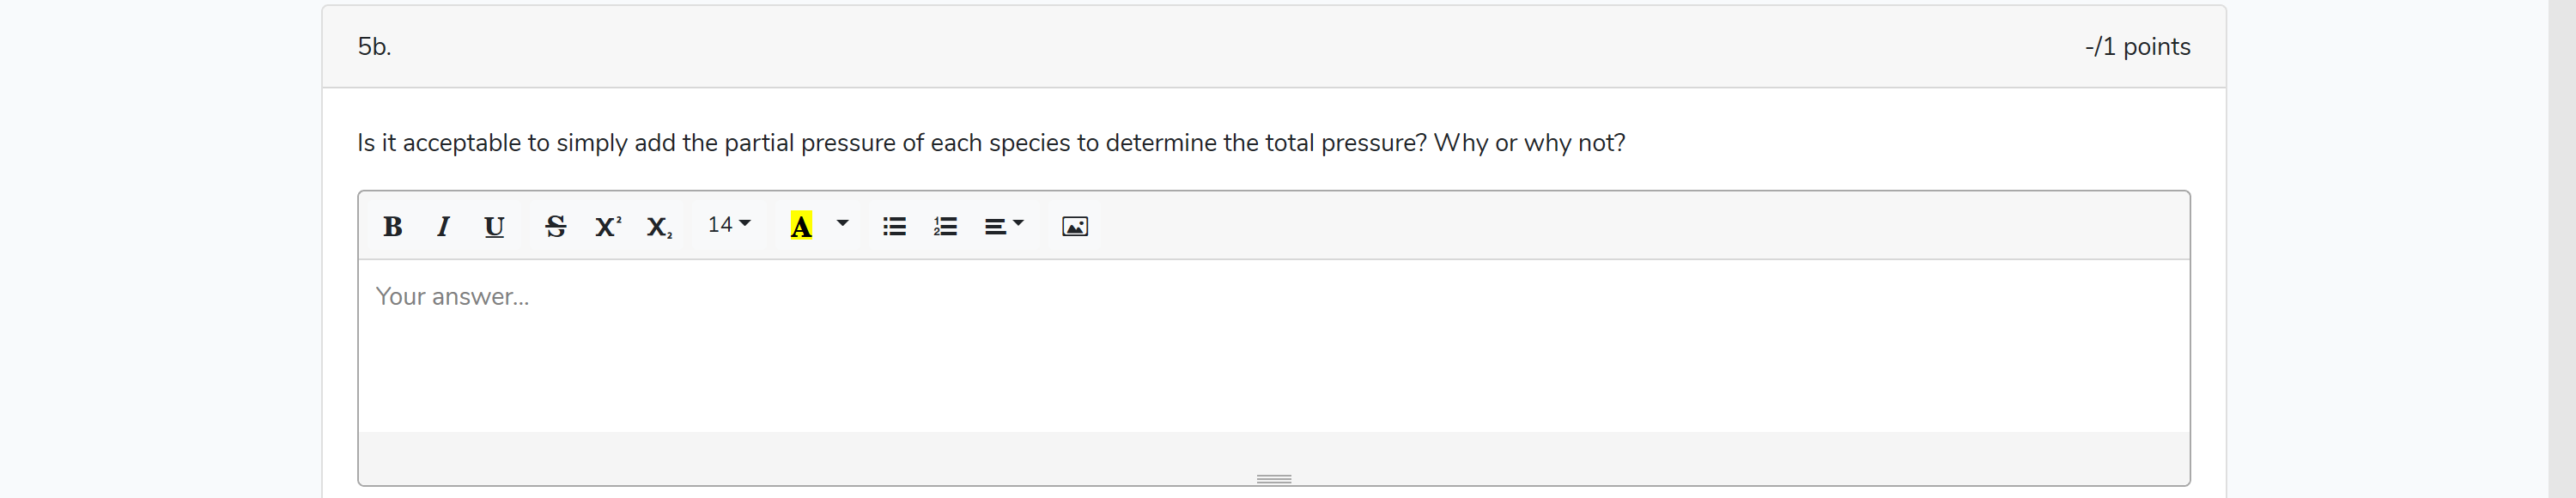The height and width of the screenshot is (498, 2576).
Task: Apply strikethrough formatting
Action: point(556,226)
